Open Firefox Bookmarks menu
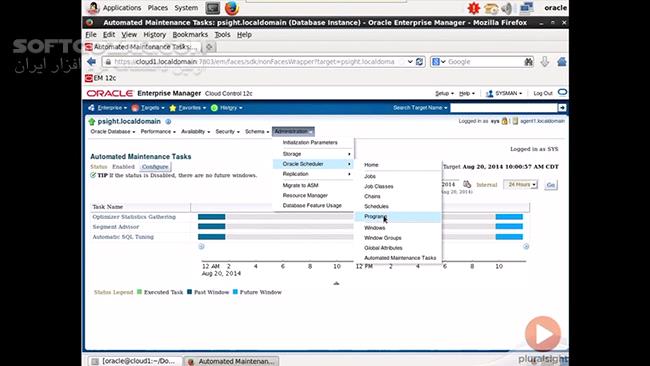Screen dimensions: 650x366 pos(190,35)
